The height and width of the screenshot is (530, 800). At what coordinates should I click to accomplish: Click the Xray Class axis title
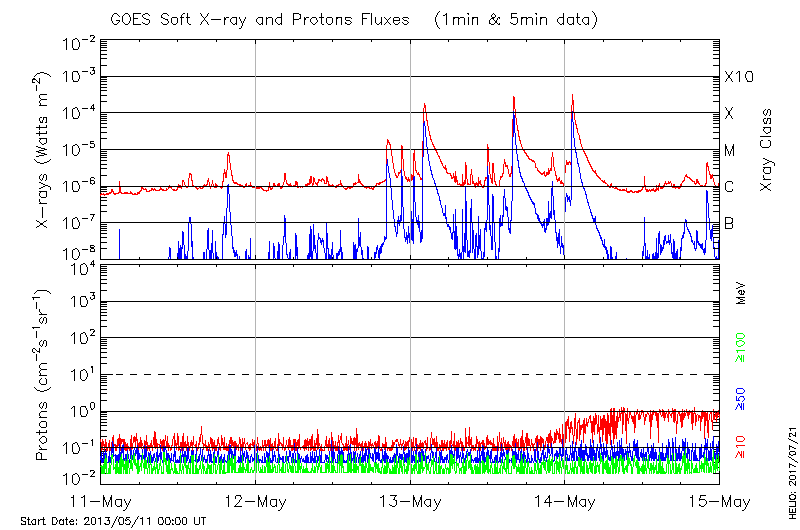click(x=767, y=150)
